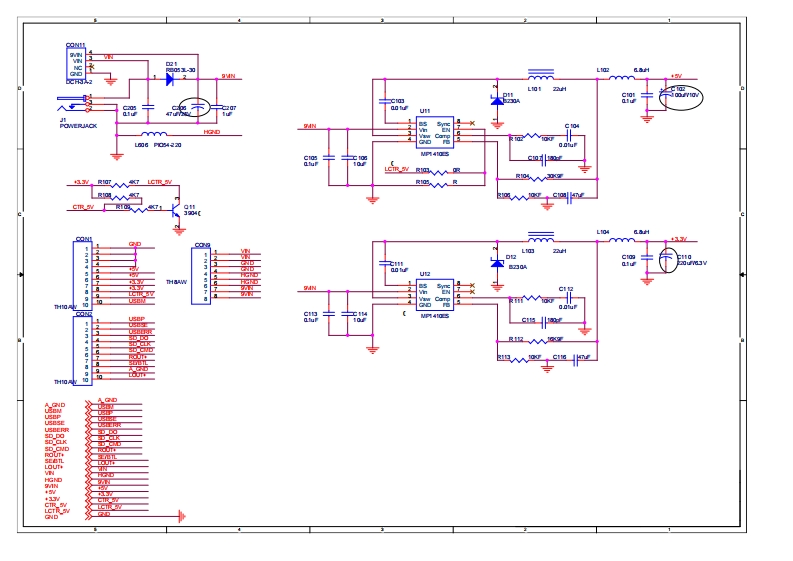Click the L101 22uH inductor symbol
793x561 pixels.
coord(541,76)
